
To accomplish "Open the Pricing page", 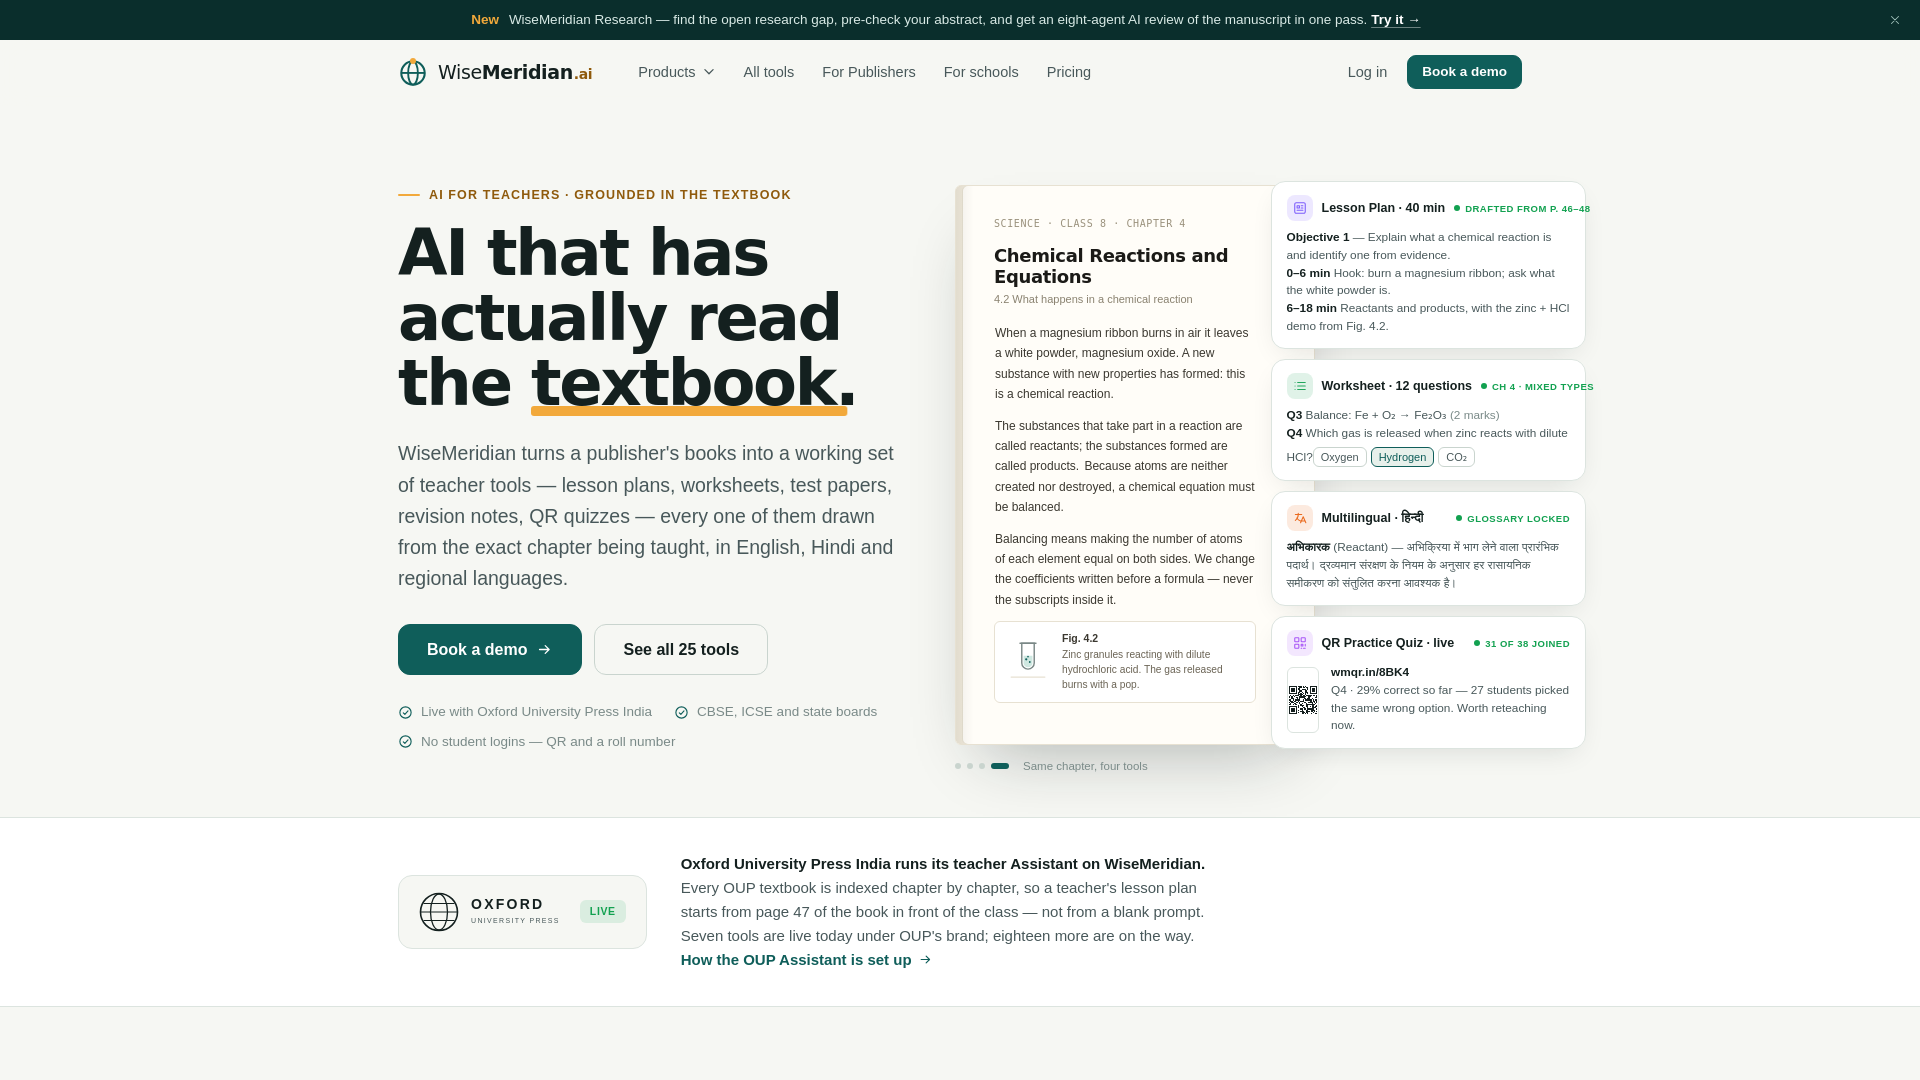I will [1068, 72].
